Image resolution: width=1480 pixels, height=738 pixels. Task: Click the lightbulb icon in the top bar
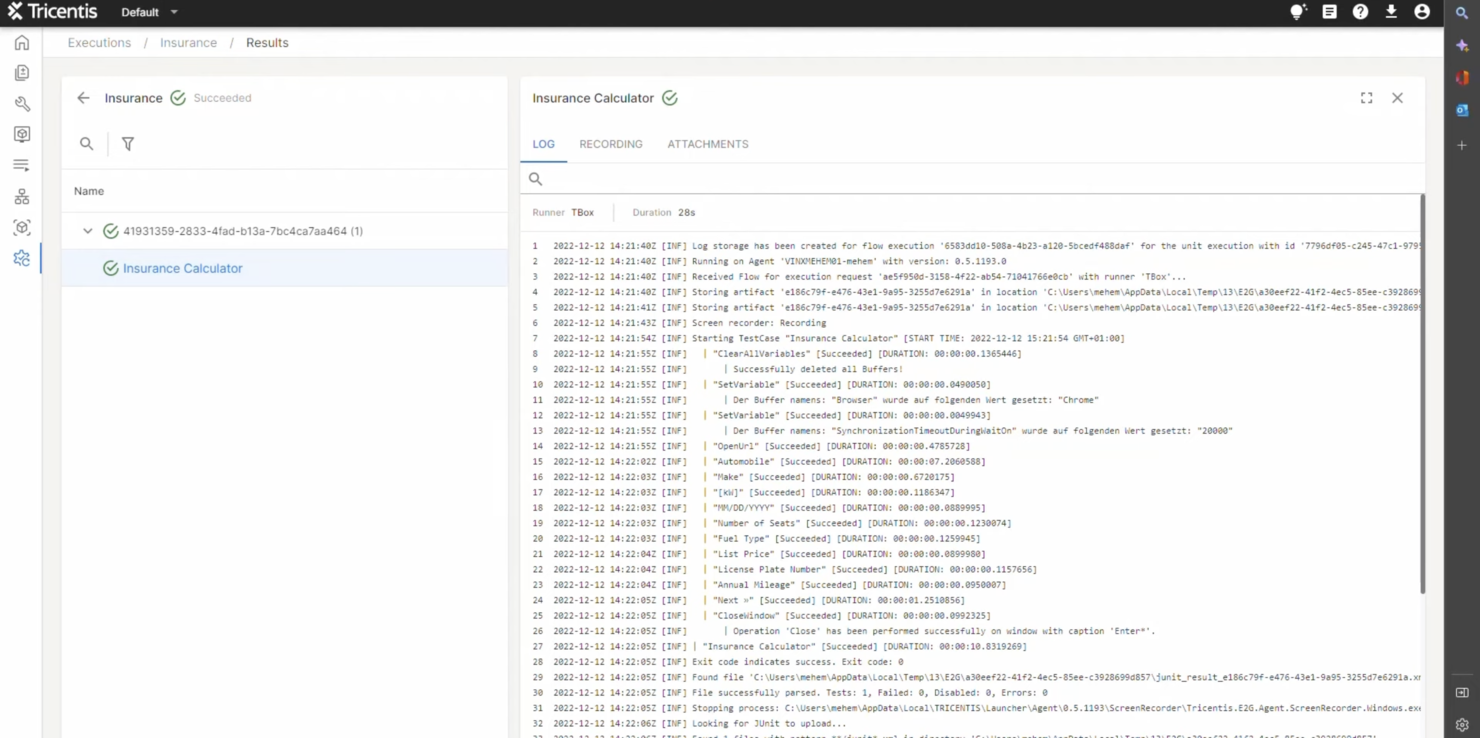tap(1296, 12)
